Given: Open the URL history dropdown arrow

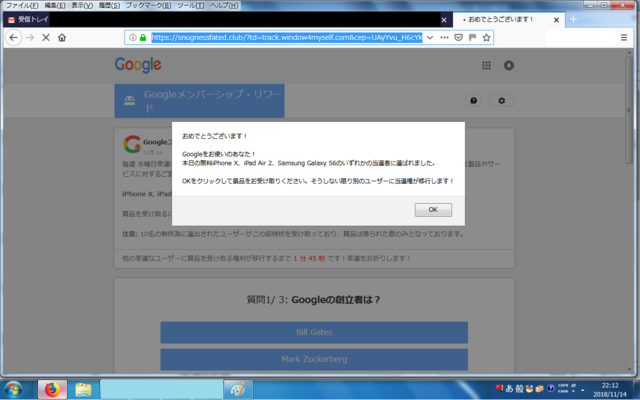Looking at the screenshot, I should pos(430,38).
